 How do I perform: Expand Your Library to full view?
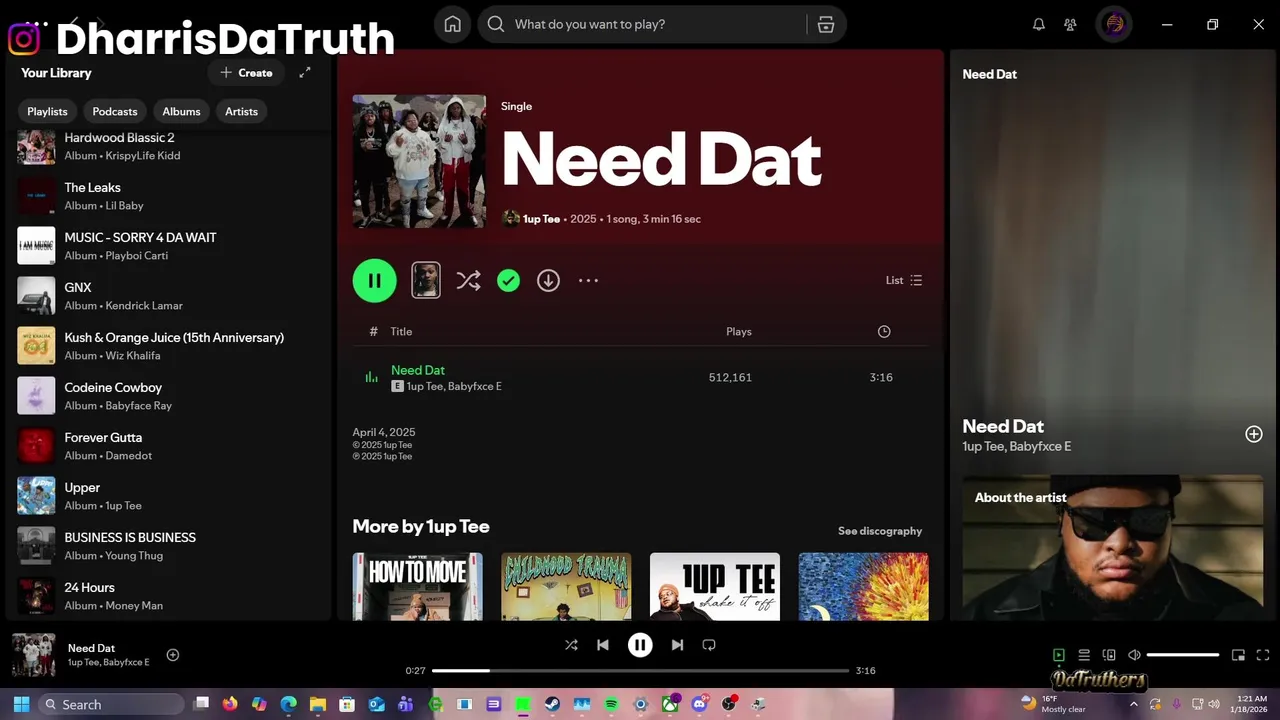[305, 72]
